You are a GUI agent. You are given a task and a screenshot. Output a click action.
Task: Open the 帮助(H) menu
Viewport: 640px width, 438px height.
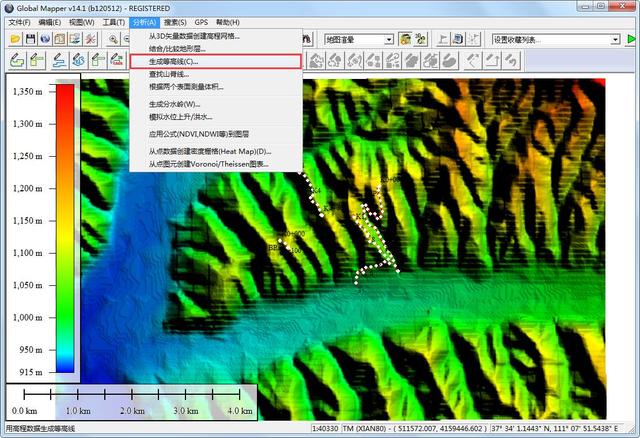click(227, 22)
